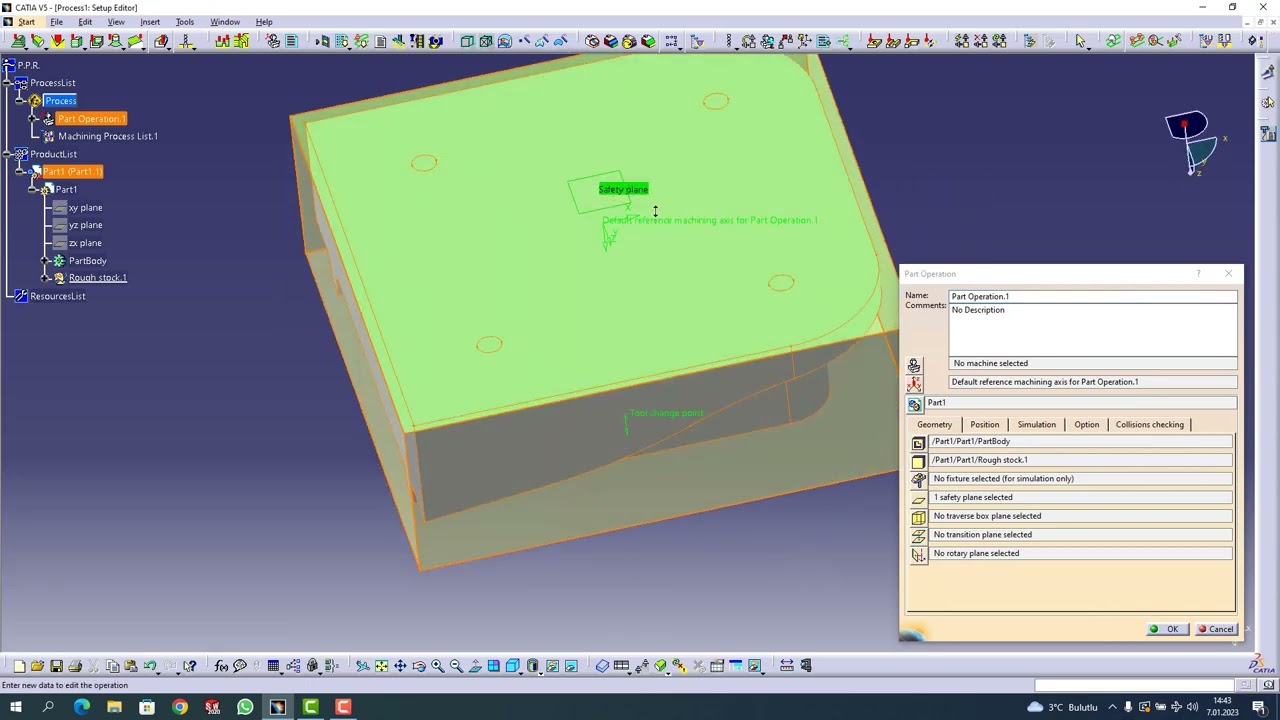Screen dimensions: 1280x720
Task: Click the Fit All In view icon
Action: (x=381, y=666)
